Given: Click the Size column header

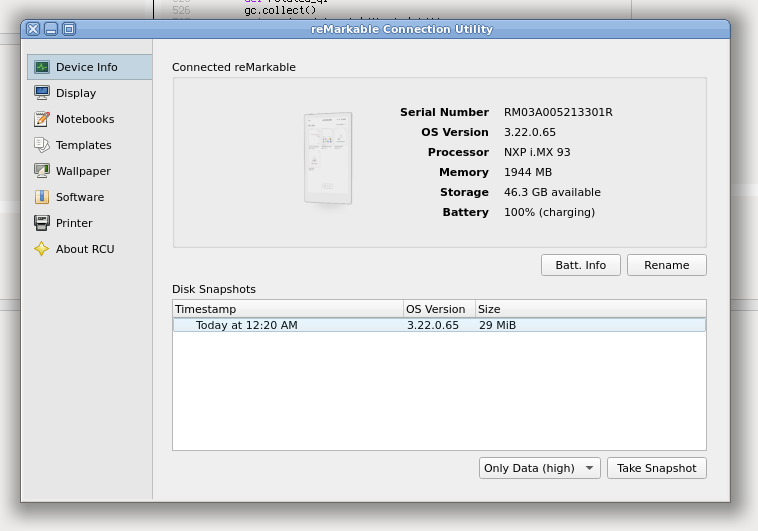Looking at the screenshot, I should pyautogui.click(x=591, y=309).
